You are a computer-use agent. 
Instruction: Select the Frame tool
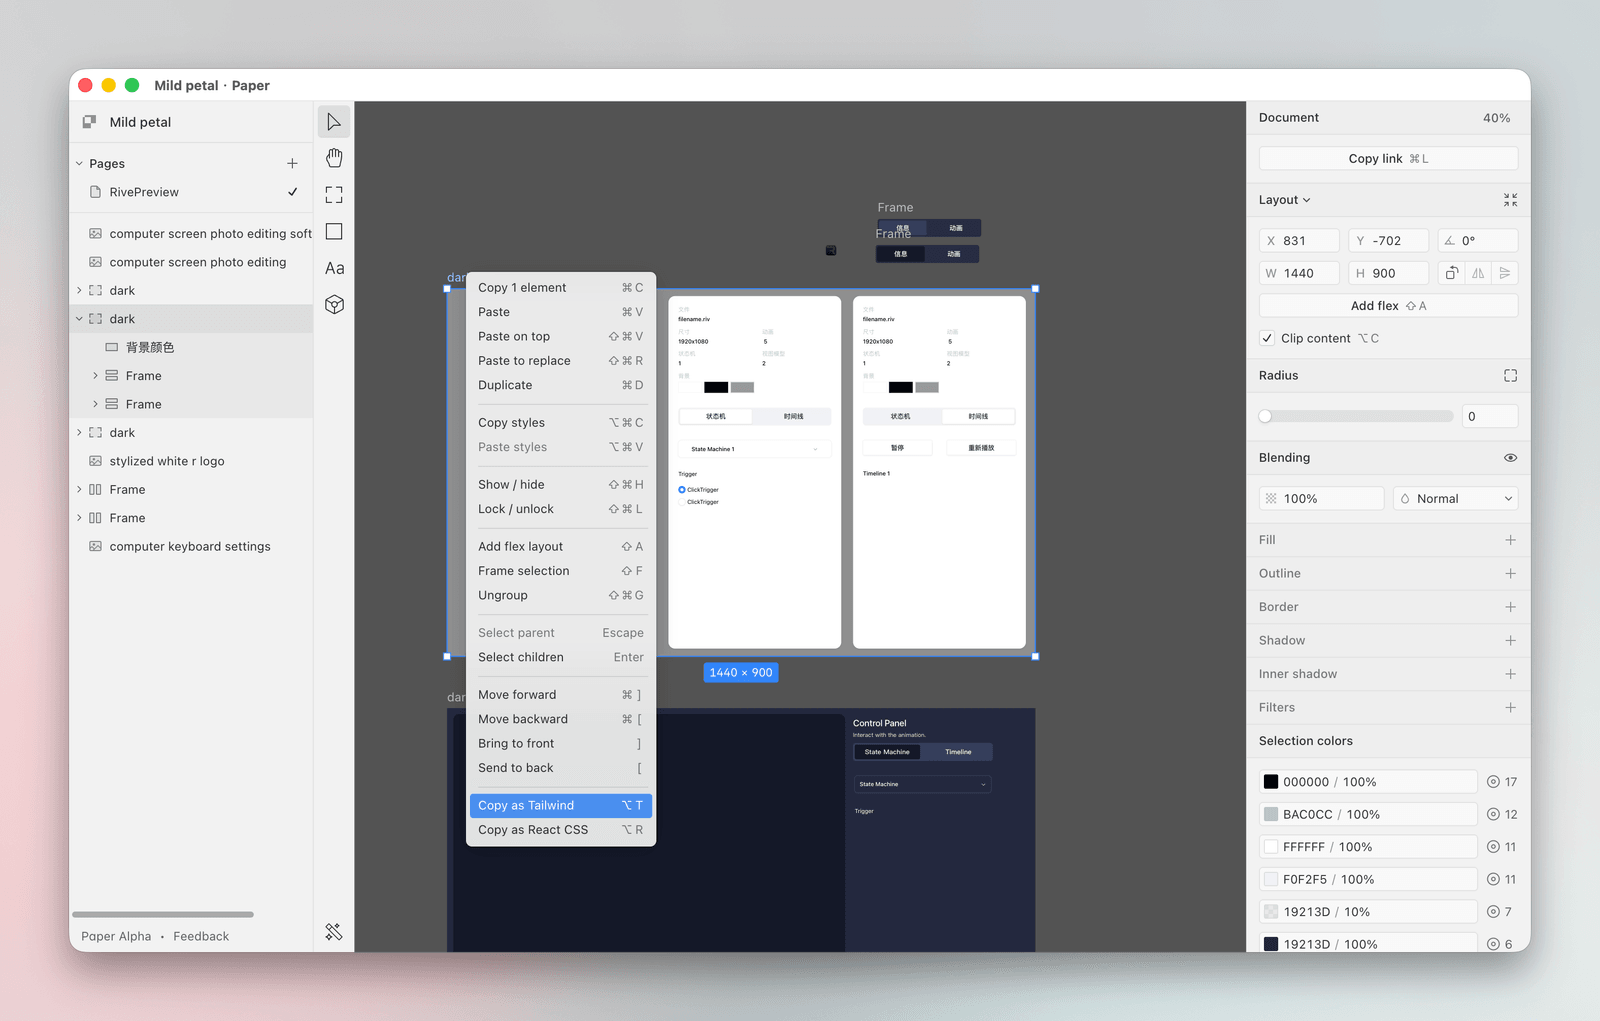[x=334, y=195]
